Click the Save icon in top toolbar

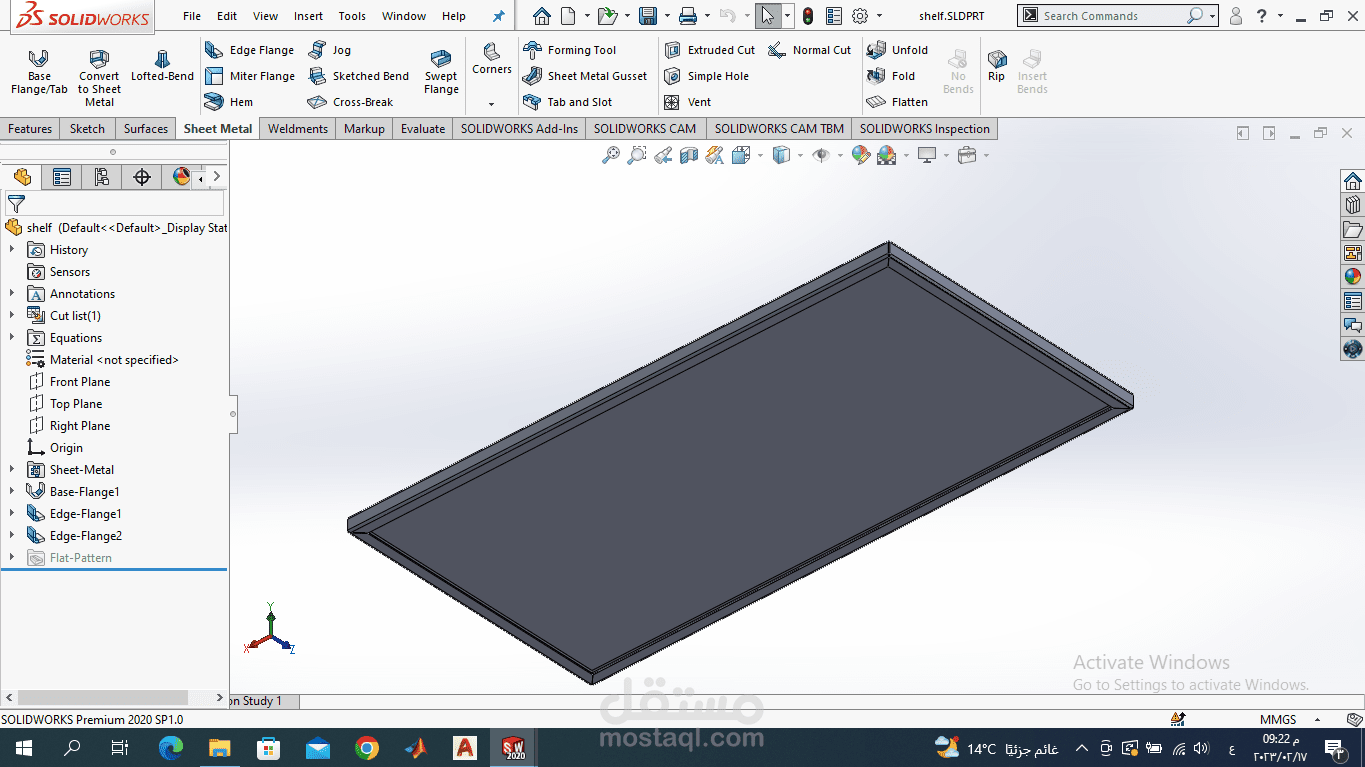[648, 16]
